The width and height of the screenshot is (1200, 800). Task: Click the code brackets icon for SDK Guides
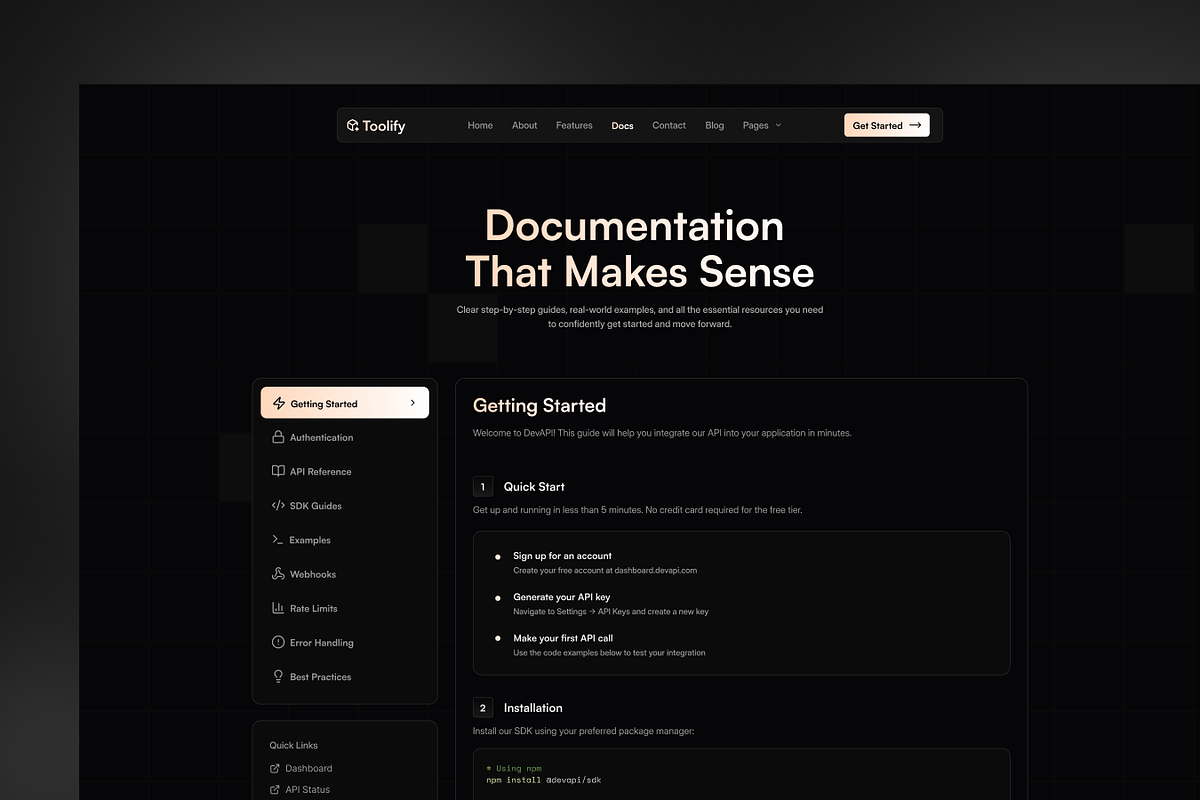(x=278, y=505)
